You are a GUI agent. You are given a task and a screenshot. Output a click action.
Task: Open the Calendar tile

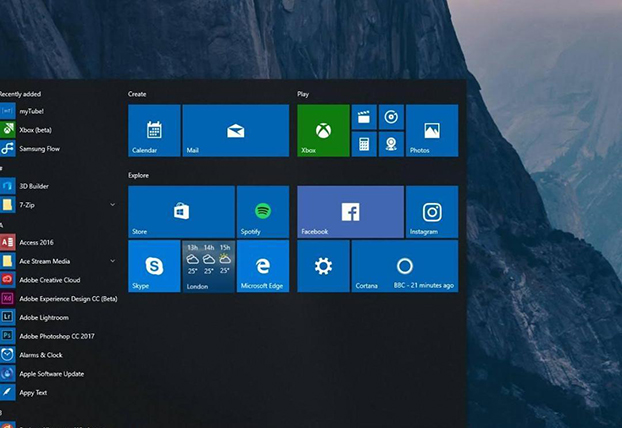[x=154, y=131]
